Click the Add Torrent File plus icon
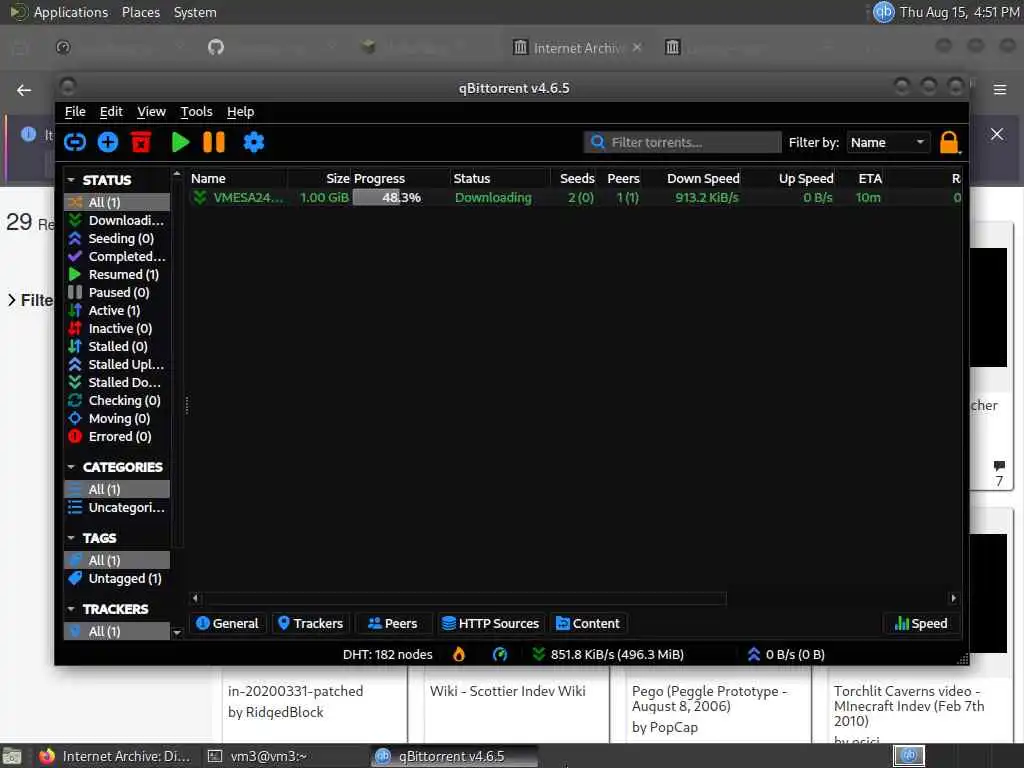This screenshot has height=768, width=1024. coord(108,142)
